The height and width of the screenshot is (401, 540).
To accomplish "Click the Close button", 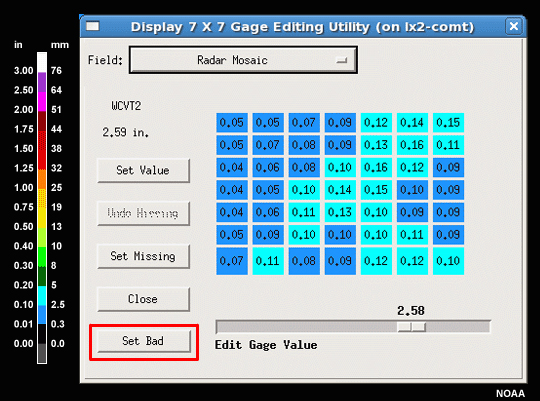I will pyautogui.click(x=143, y=299).
